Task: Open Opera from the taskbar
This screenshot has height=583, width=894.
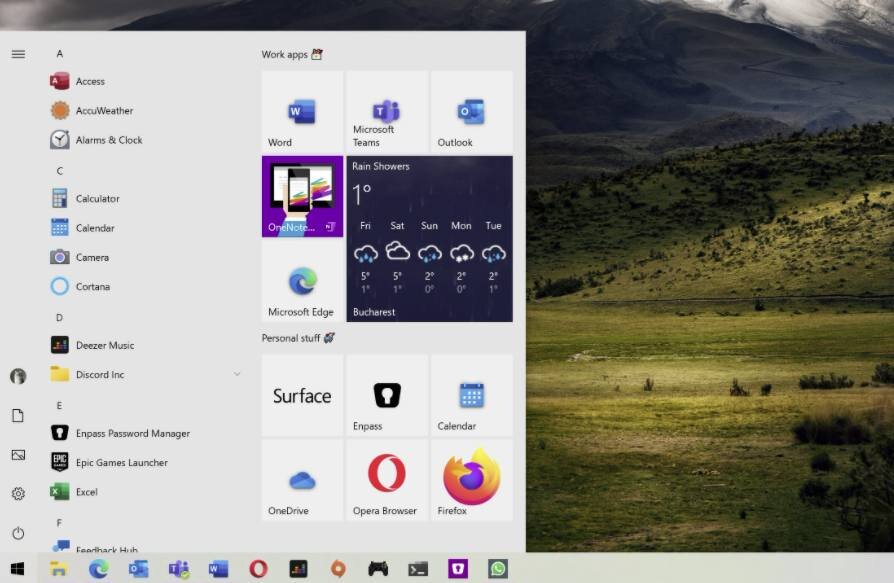Action: (258, 568)
